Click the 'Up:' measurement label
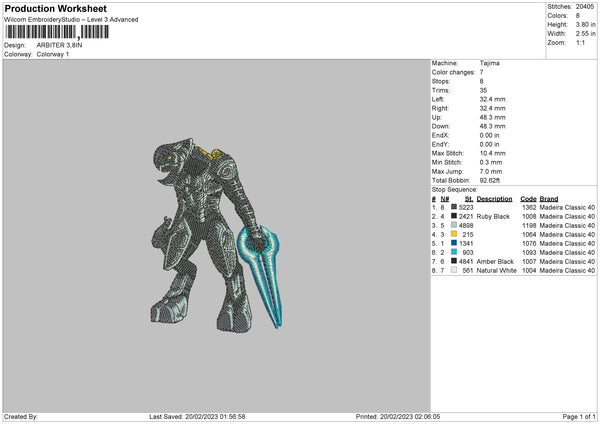The image size is (600, 424). point(437,117)
